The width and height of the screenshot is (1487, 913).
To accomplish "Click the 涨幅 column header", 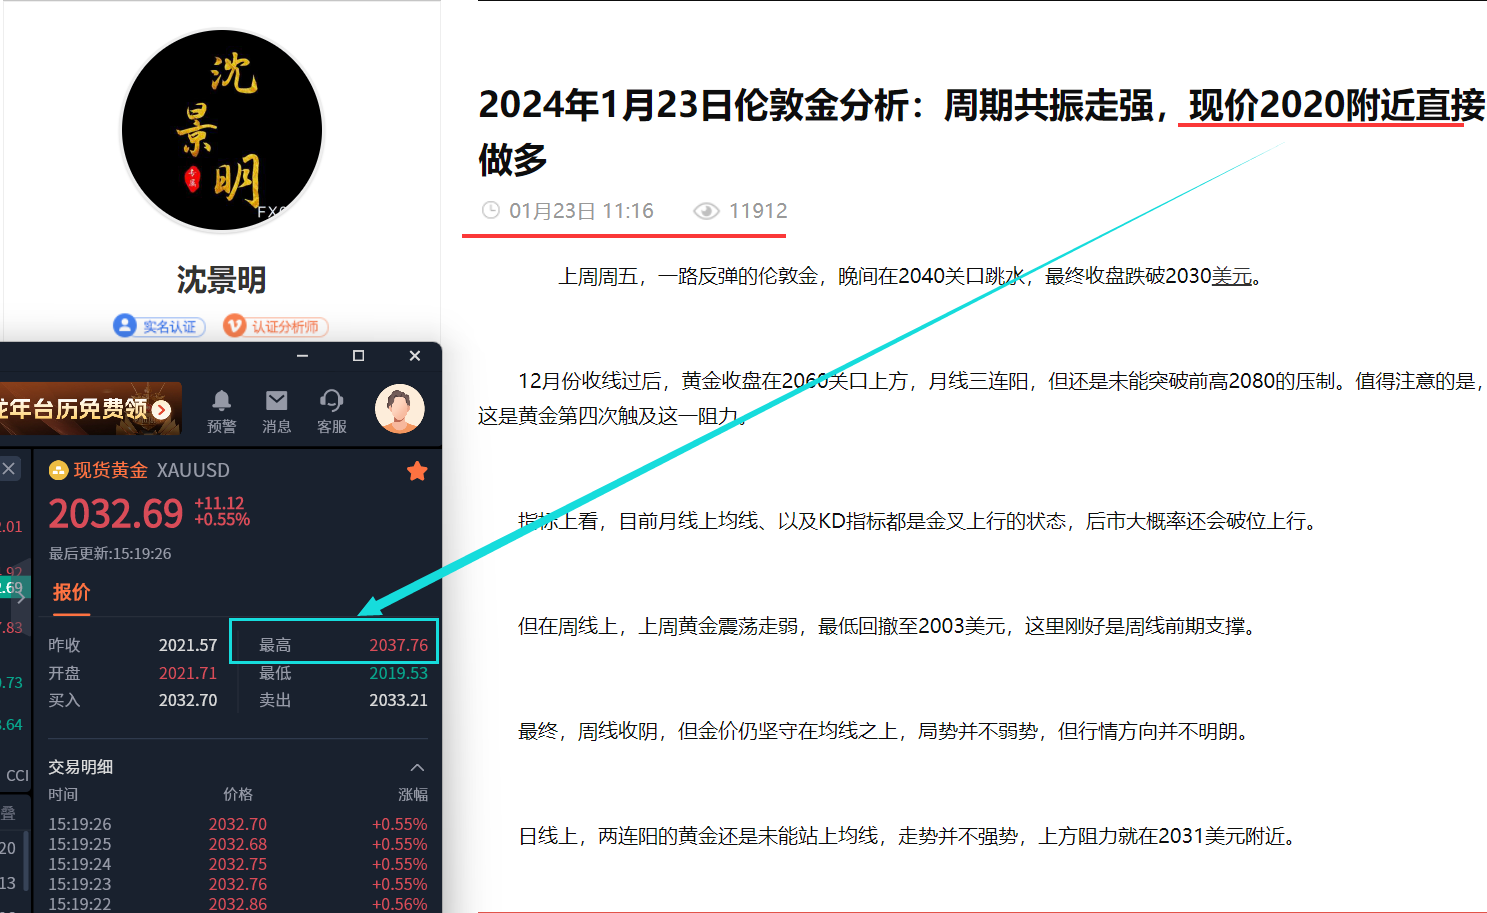I will pos(413,795).
